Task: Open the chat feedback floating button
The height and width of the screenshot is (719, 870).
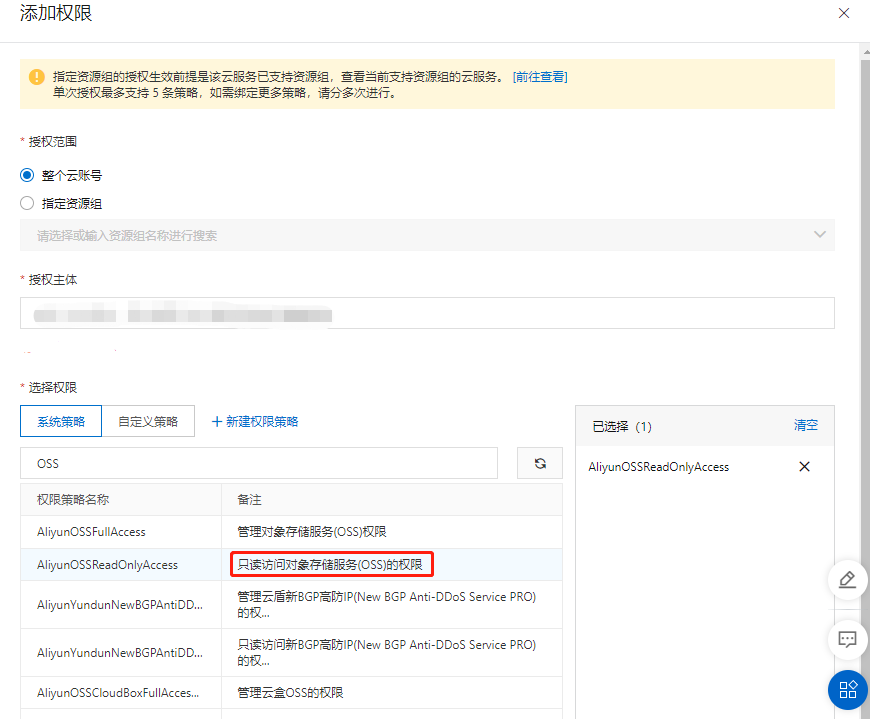Action: coord(847,640)
